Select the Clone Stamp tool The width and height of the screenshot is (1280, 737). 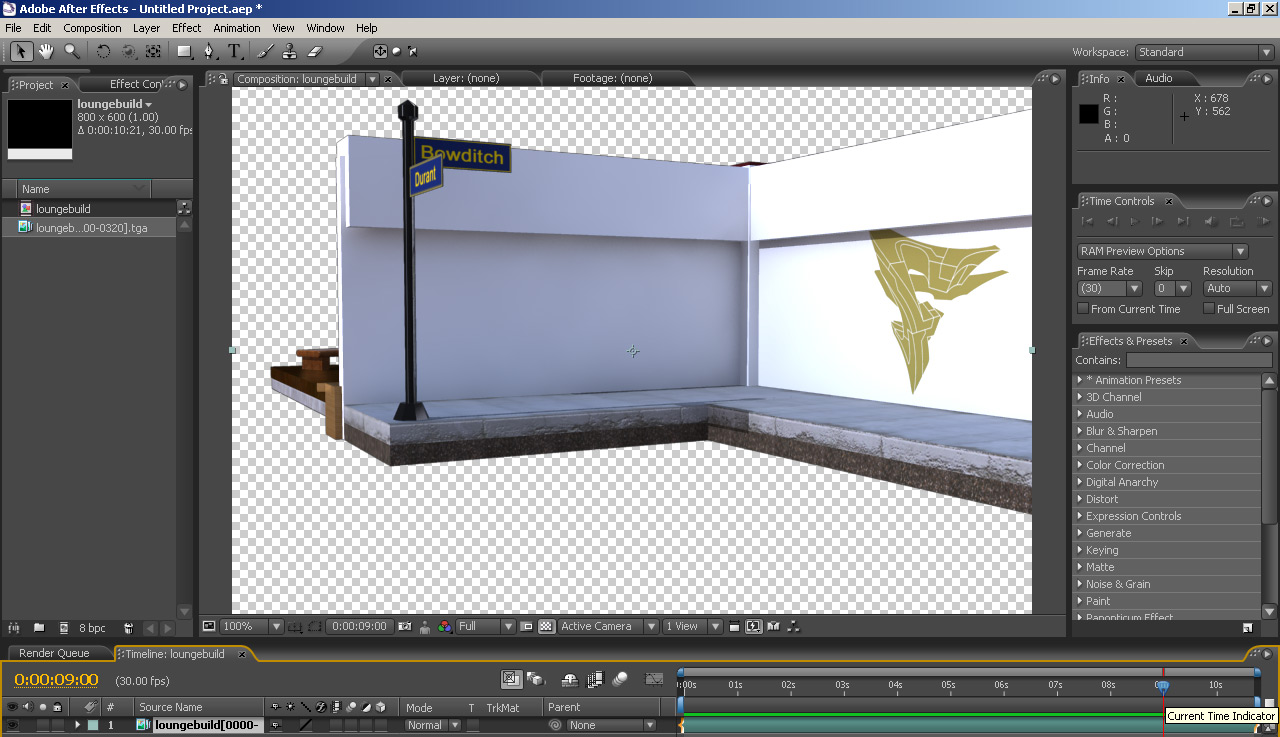pyautogui.click(x=289, y=51)
